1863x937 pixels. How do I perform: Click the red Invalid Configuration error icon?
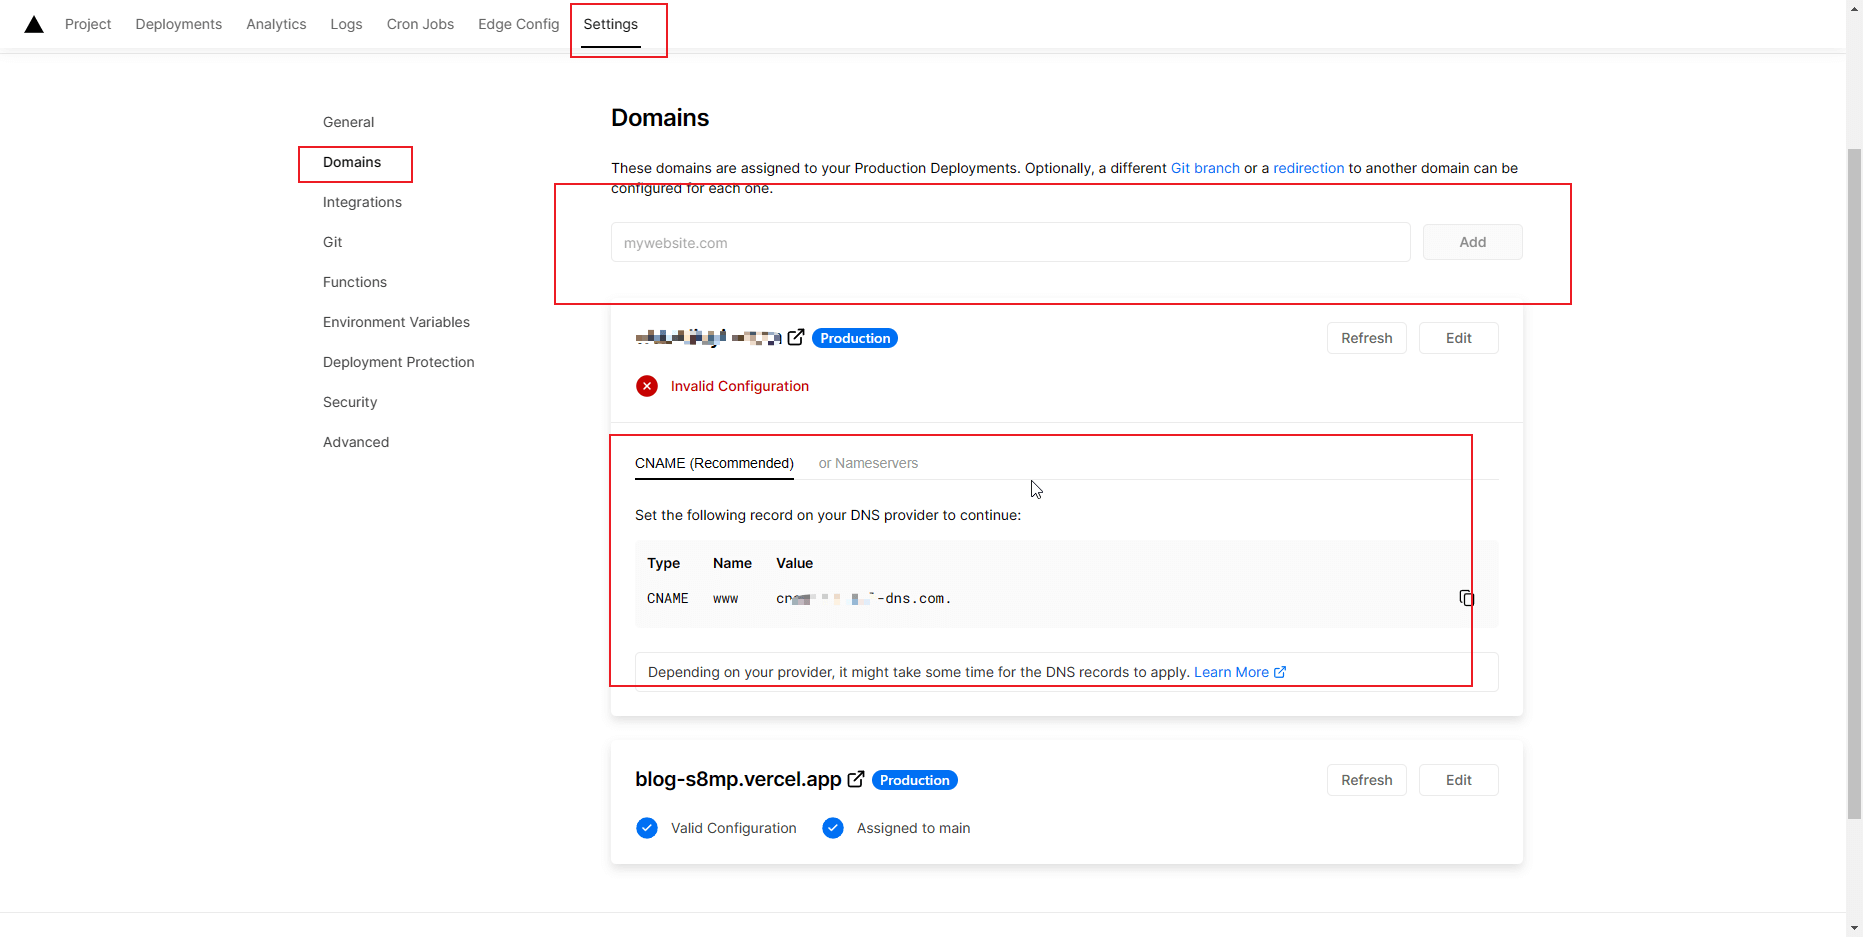point(647,386)
